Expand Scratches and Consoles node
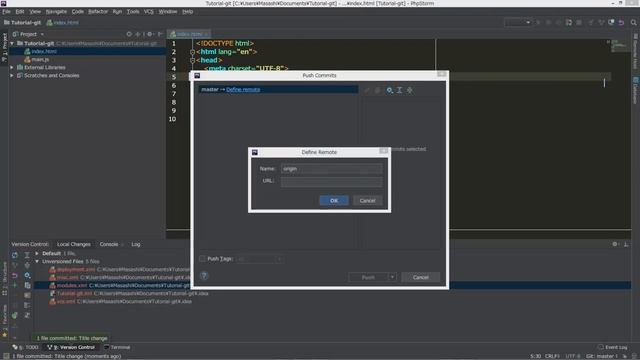Image resolution: width=640 pixels, height=360 pixels. tap(12, 76)
